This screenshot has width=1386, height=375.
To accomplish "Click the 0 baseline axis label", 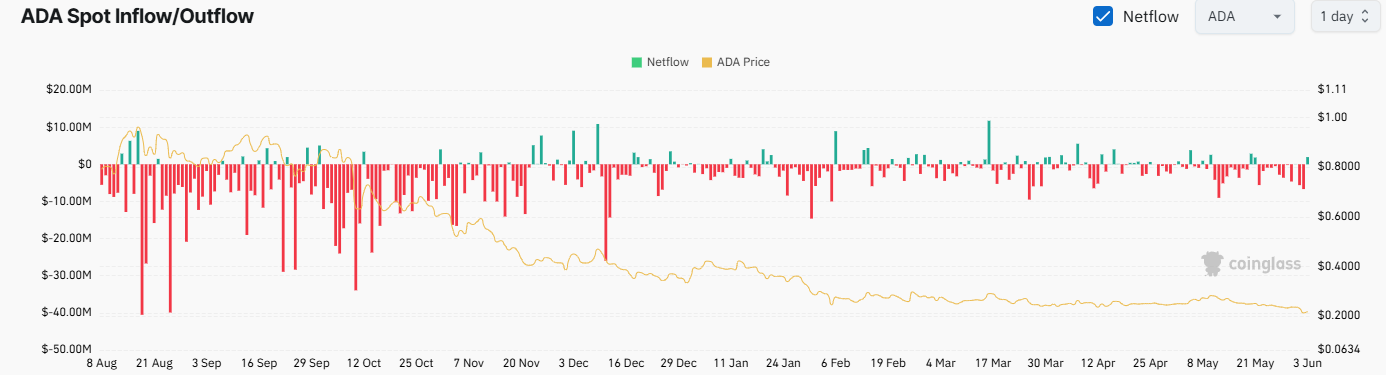I will pyautogui.click(x=85, y=164).
